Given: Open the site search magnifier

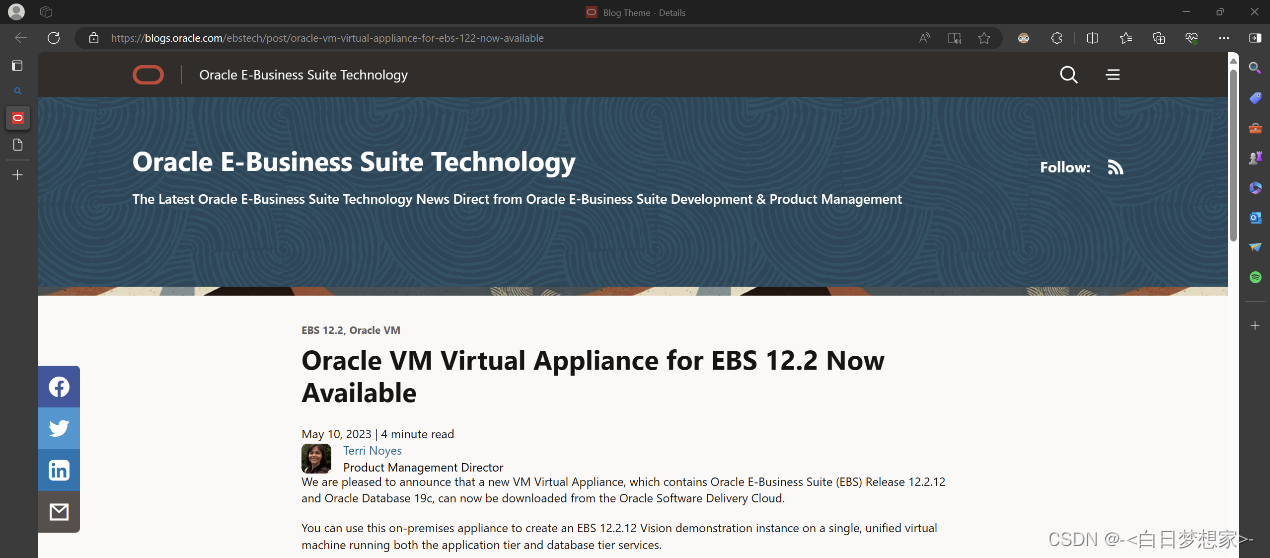Looking at the screenshot, I should pos(1068,75).
